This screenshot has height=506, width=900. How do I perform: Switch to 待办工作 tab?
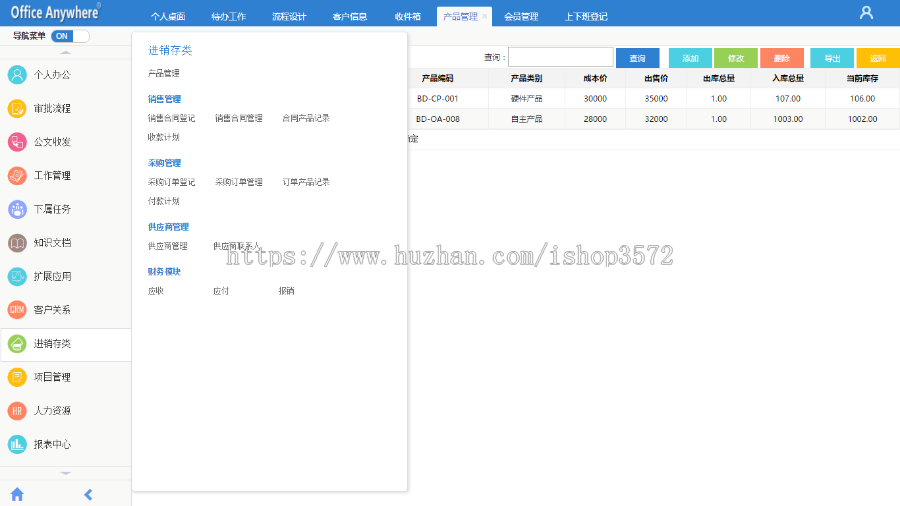click(228, 17)
